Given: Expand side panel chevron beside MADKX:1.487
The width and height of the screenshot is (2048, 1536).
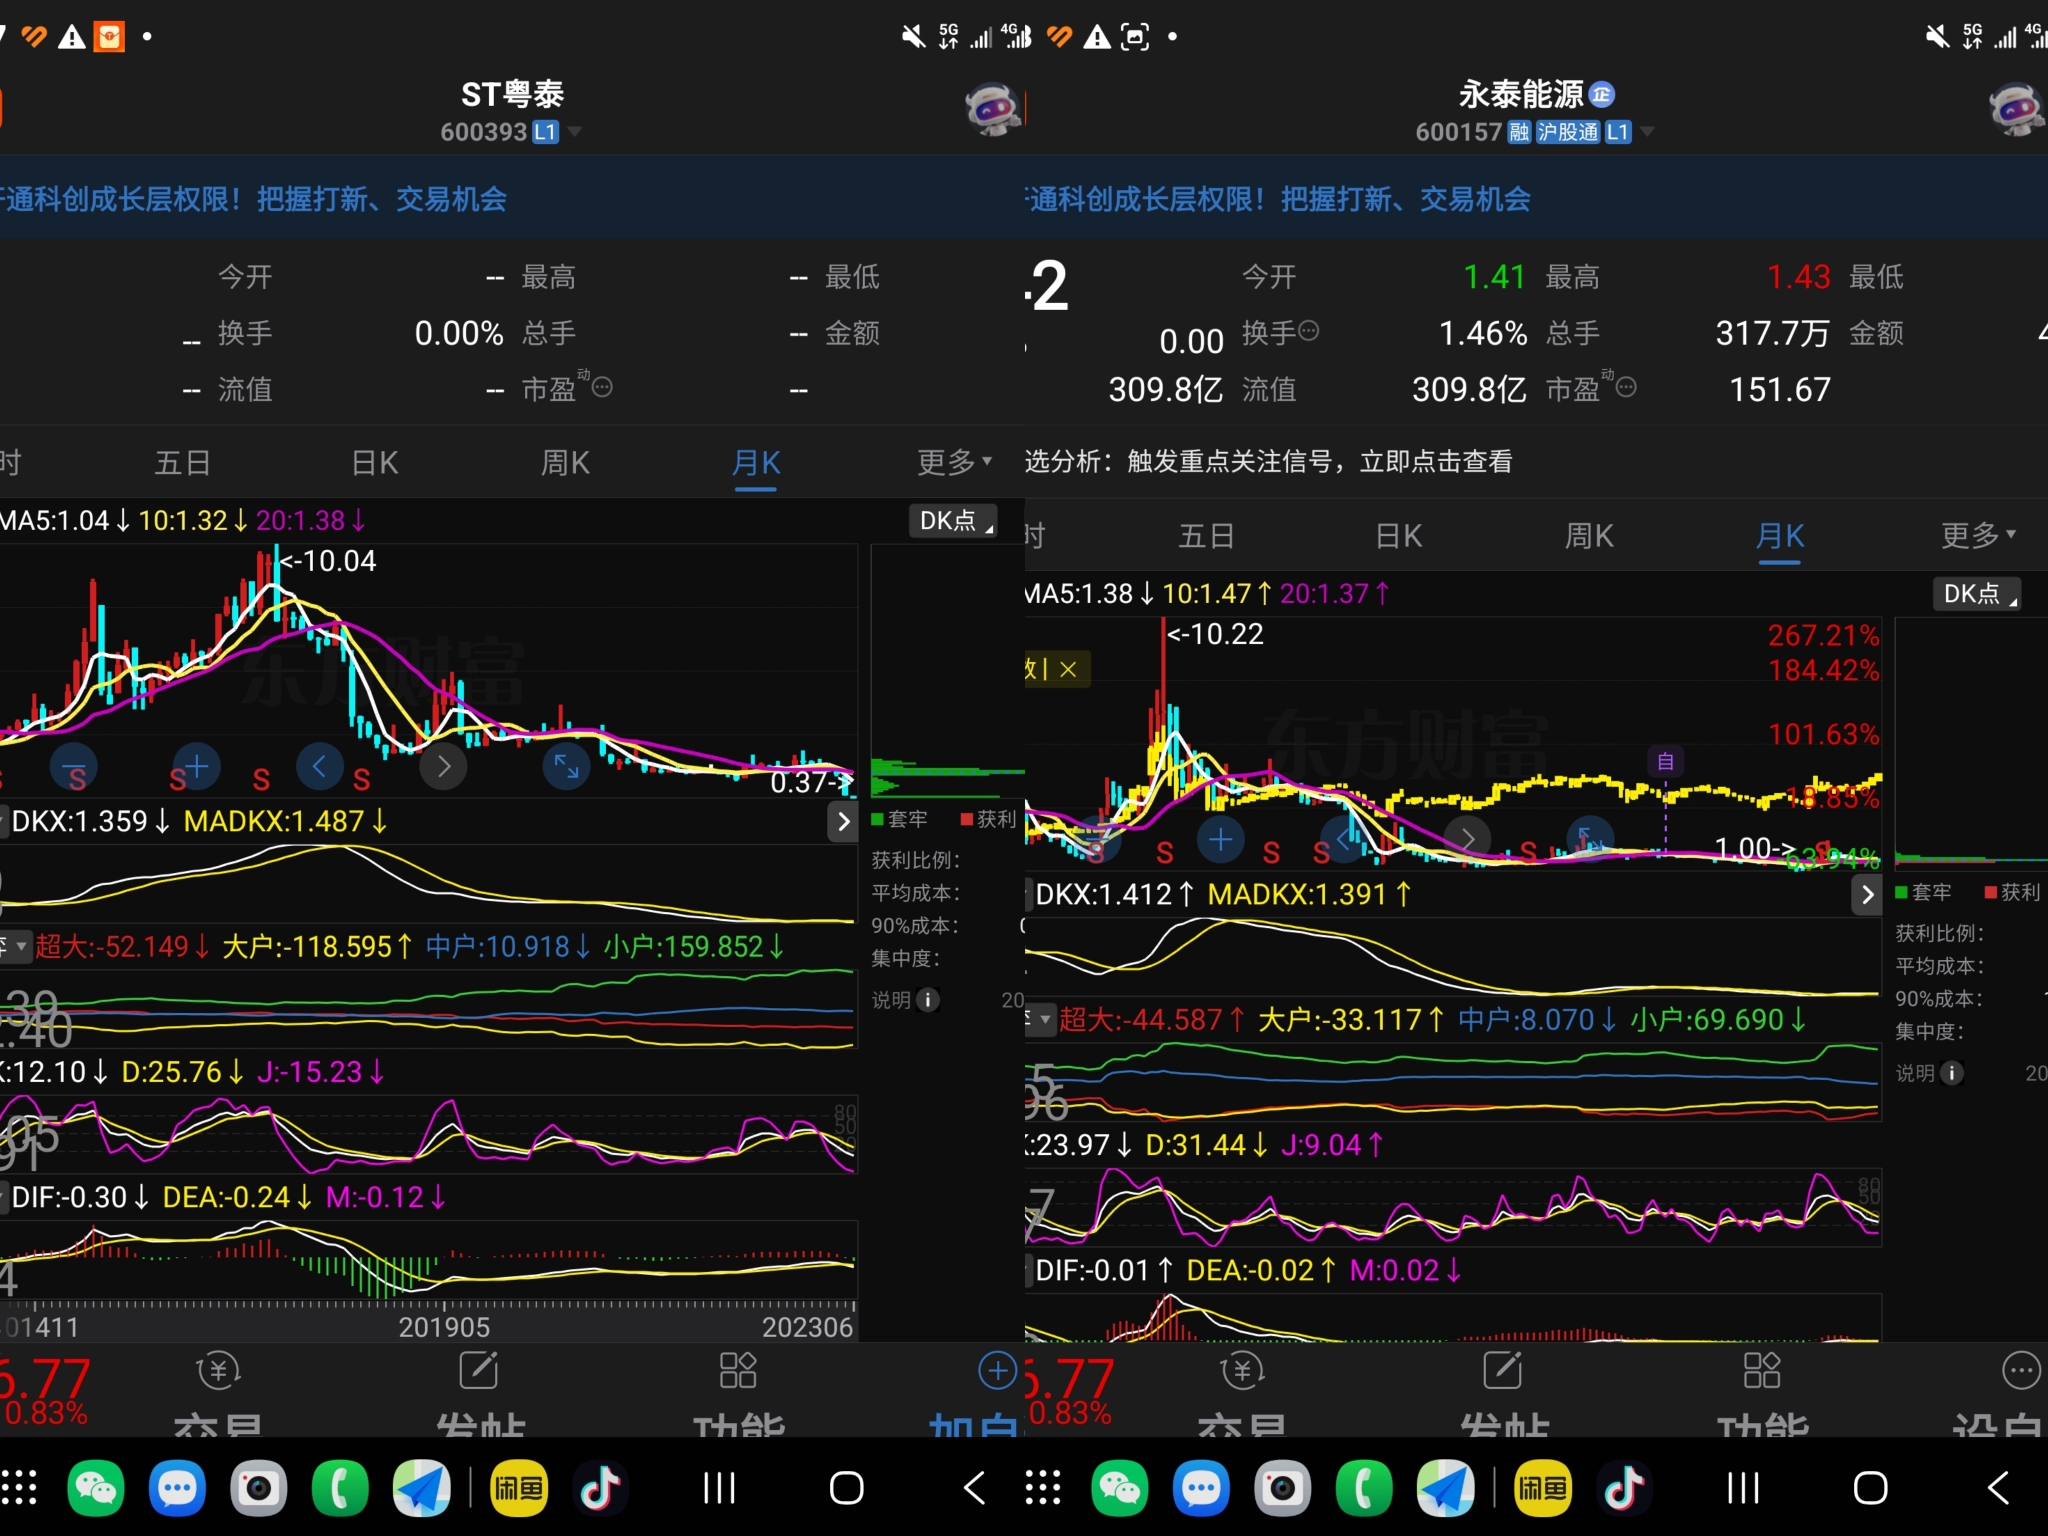Looking at the screenshot, I should tap(843, 821).
